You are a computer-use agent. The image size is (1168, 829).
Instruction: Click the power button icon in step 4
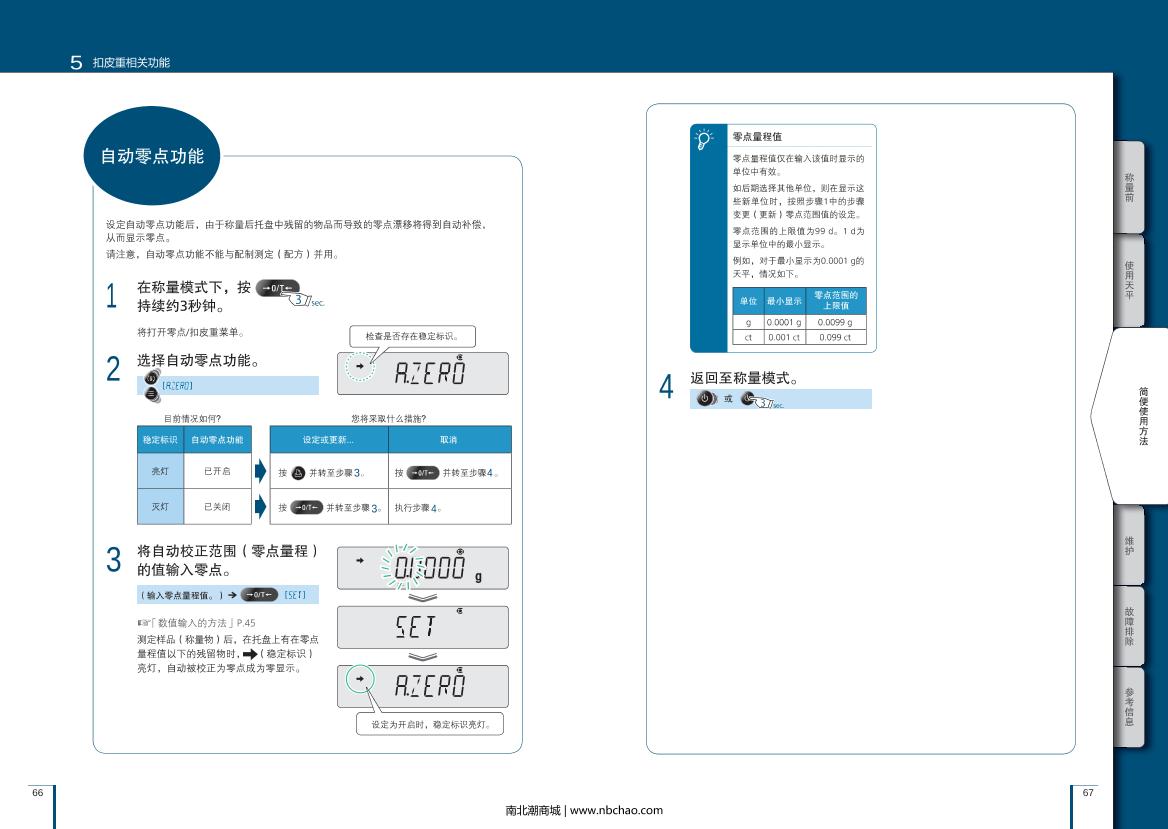point(705,399)
